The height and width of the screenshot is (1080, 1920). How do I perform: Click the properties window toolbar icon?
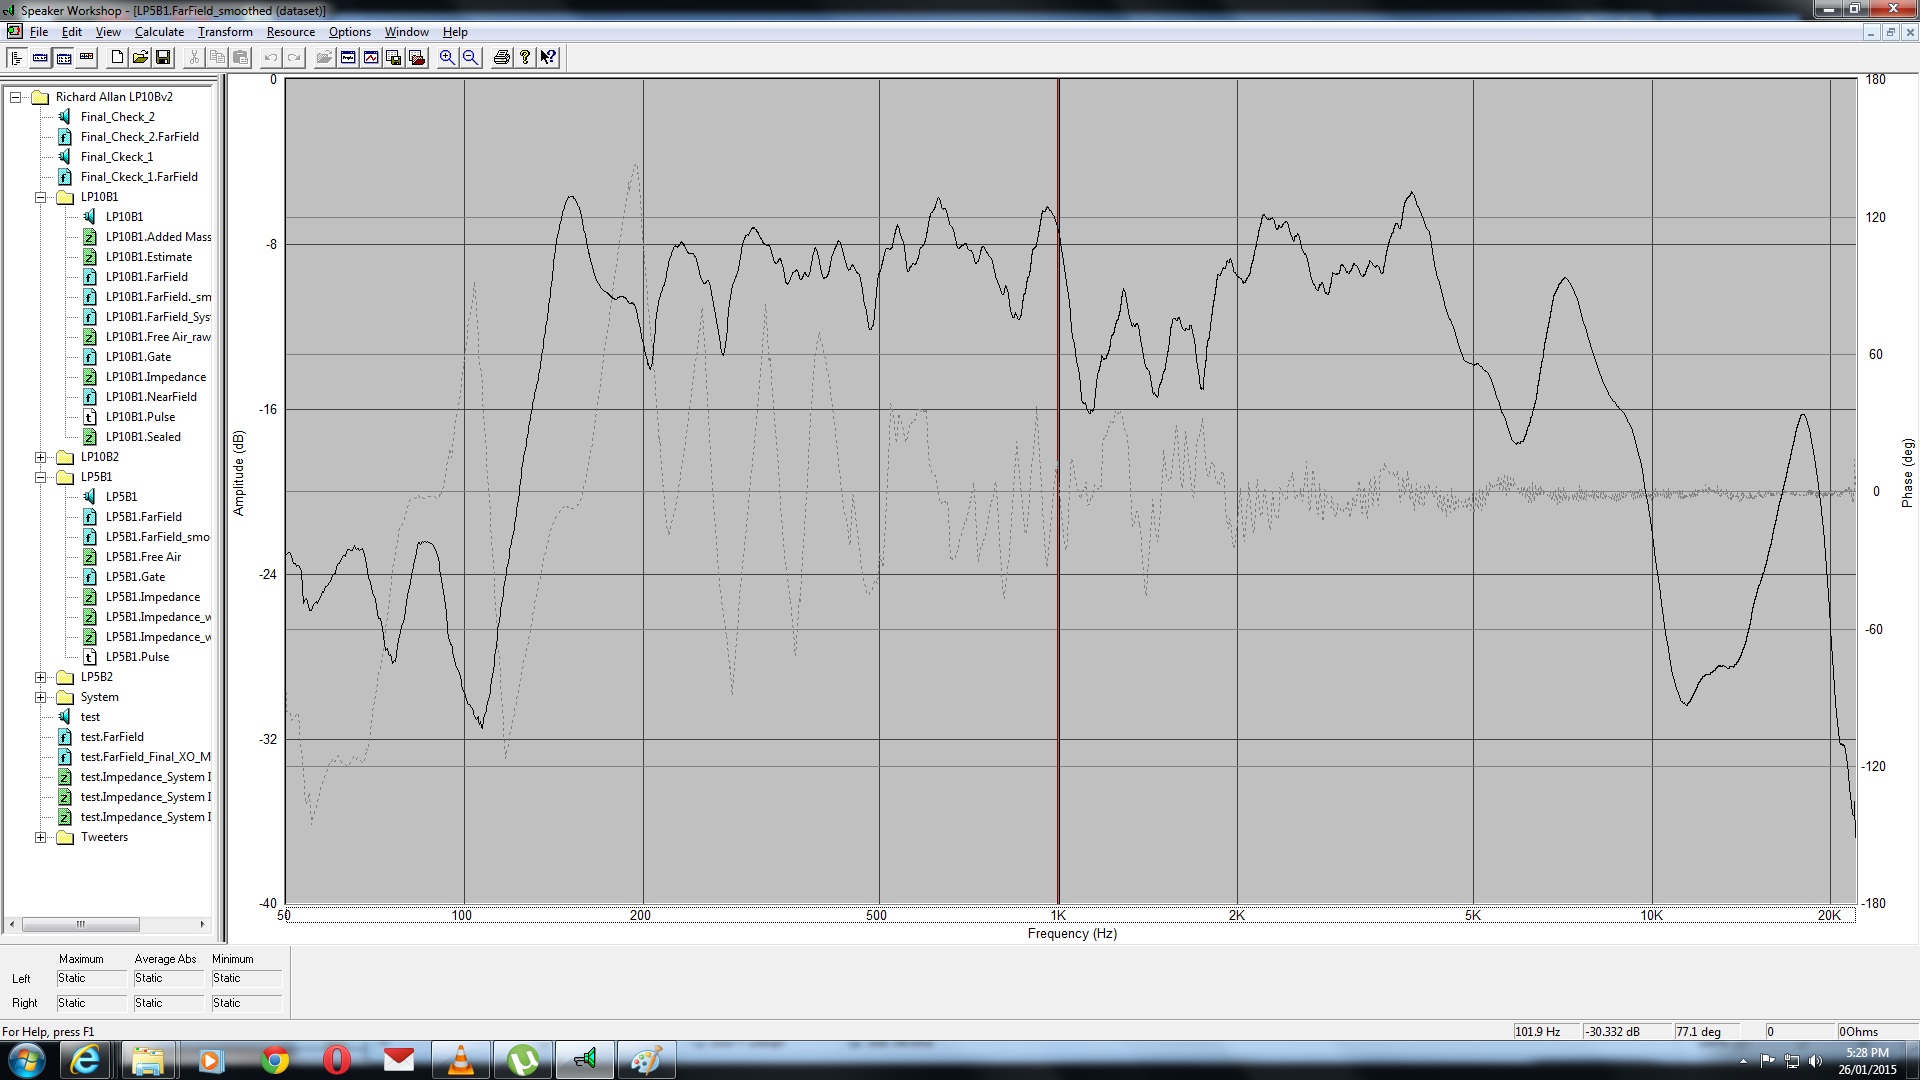pyautogui.click(x=348, y=57)
